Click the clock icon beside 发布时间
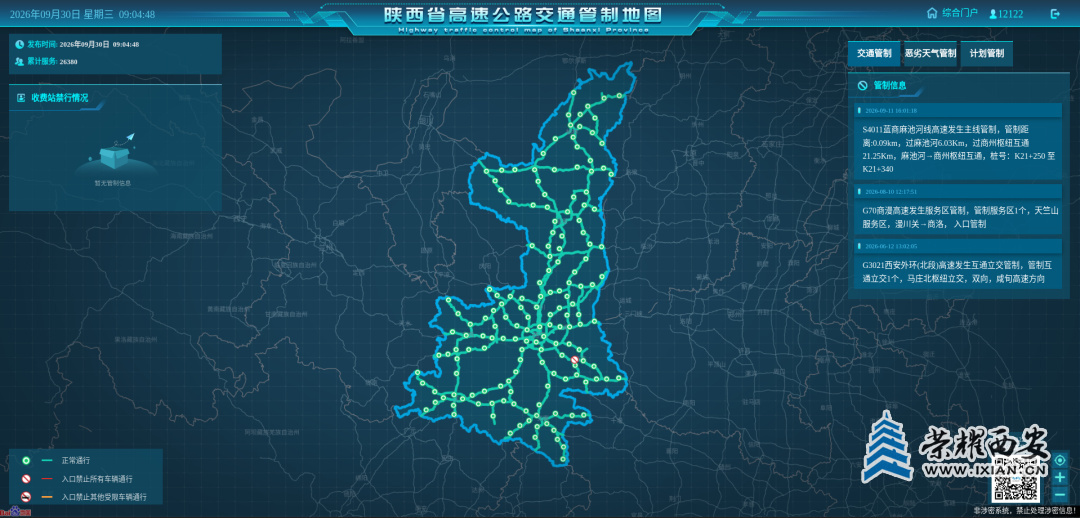1080x518 pixels. pyautogui.click(x=19, y=44)
